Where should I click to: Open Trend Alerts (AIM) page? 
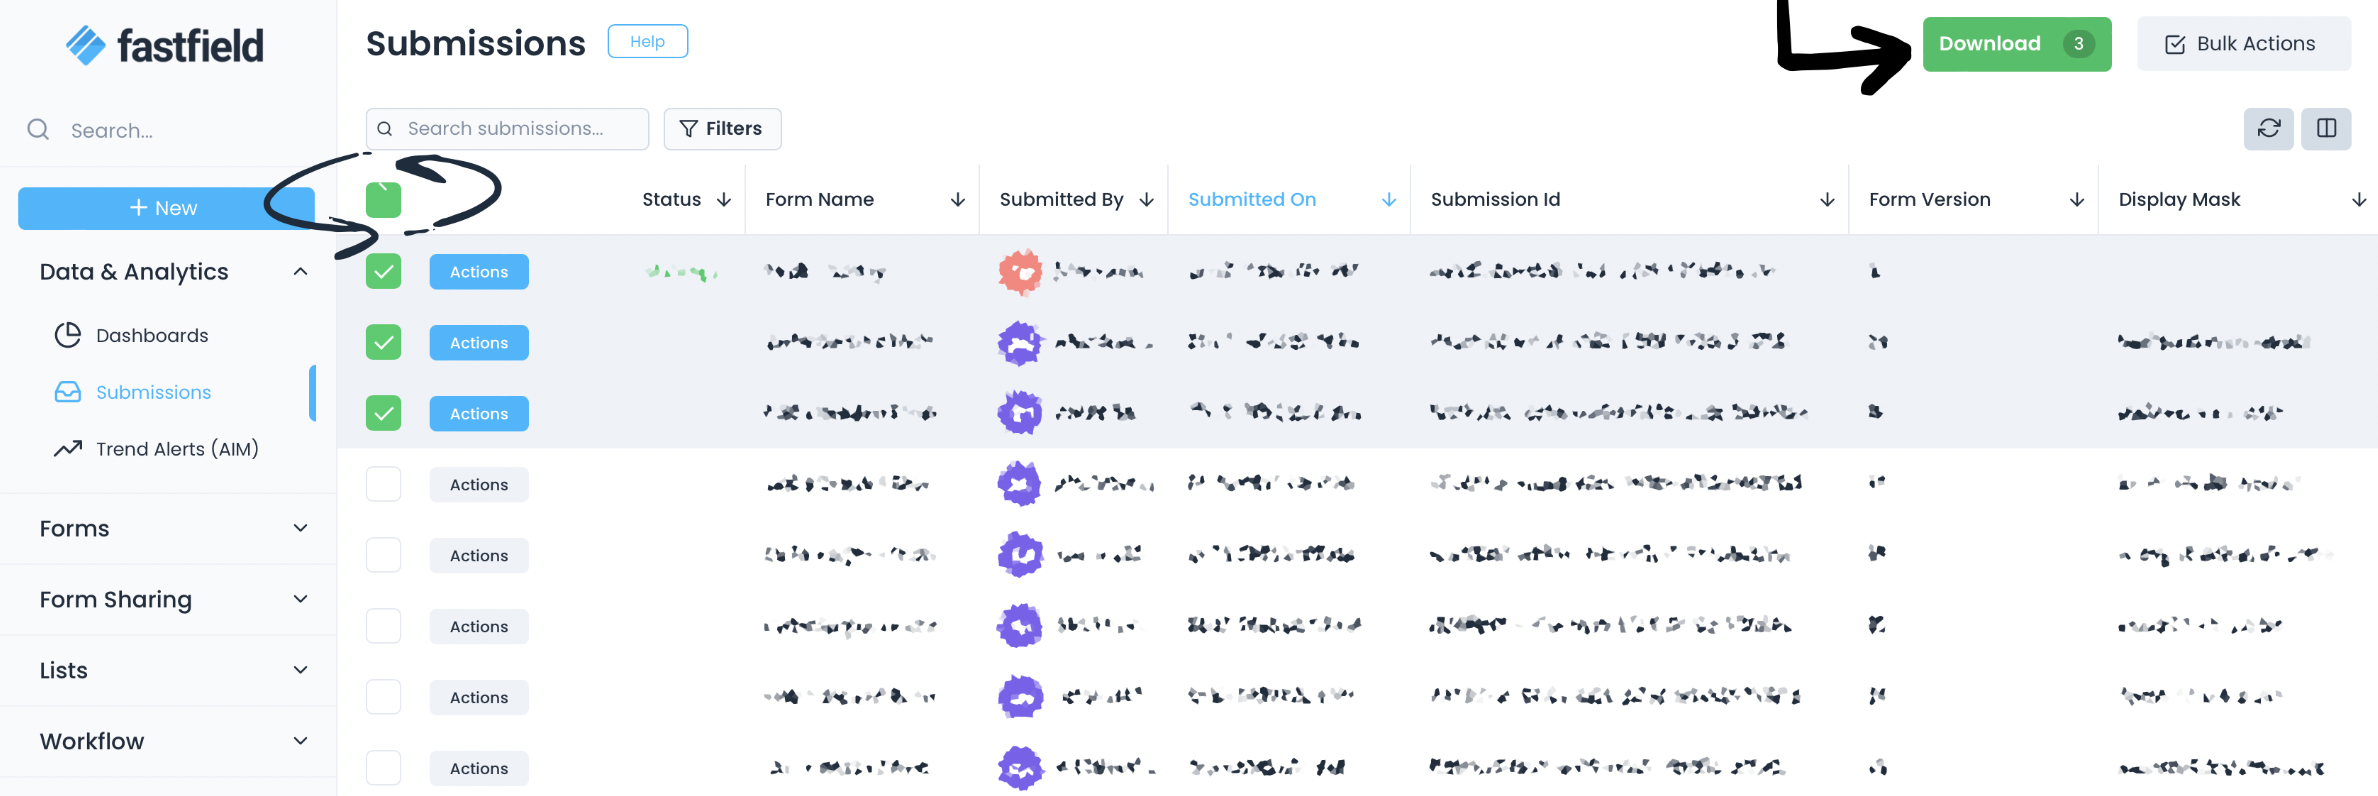(x=177, y=449)
